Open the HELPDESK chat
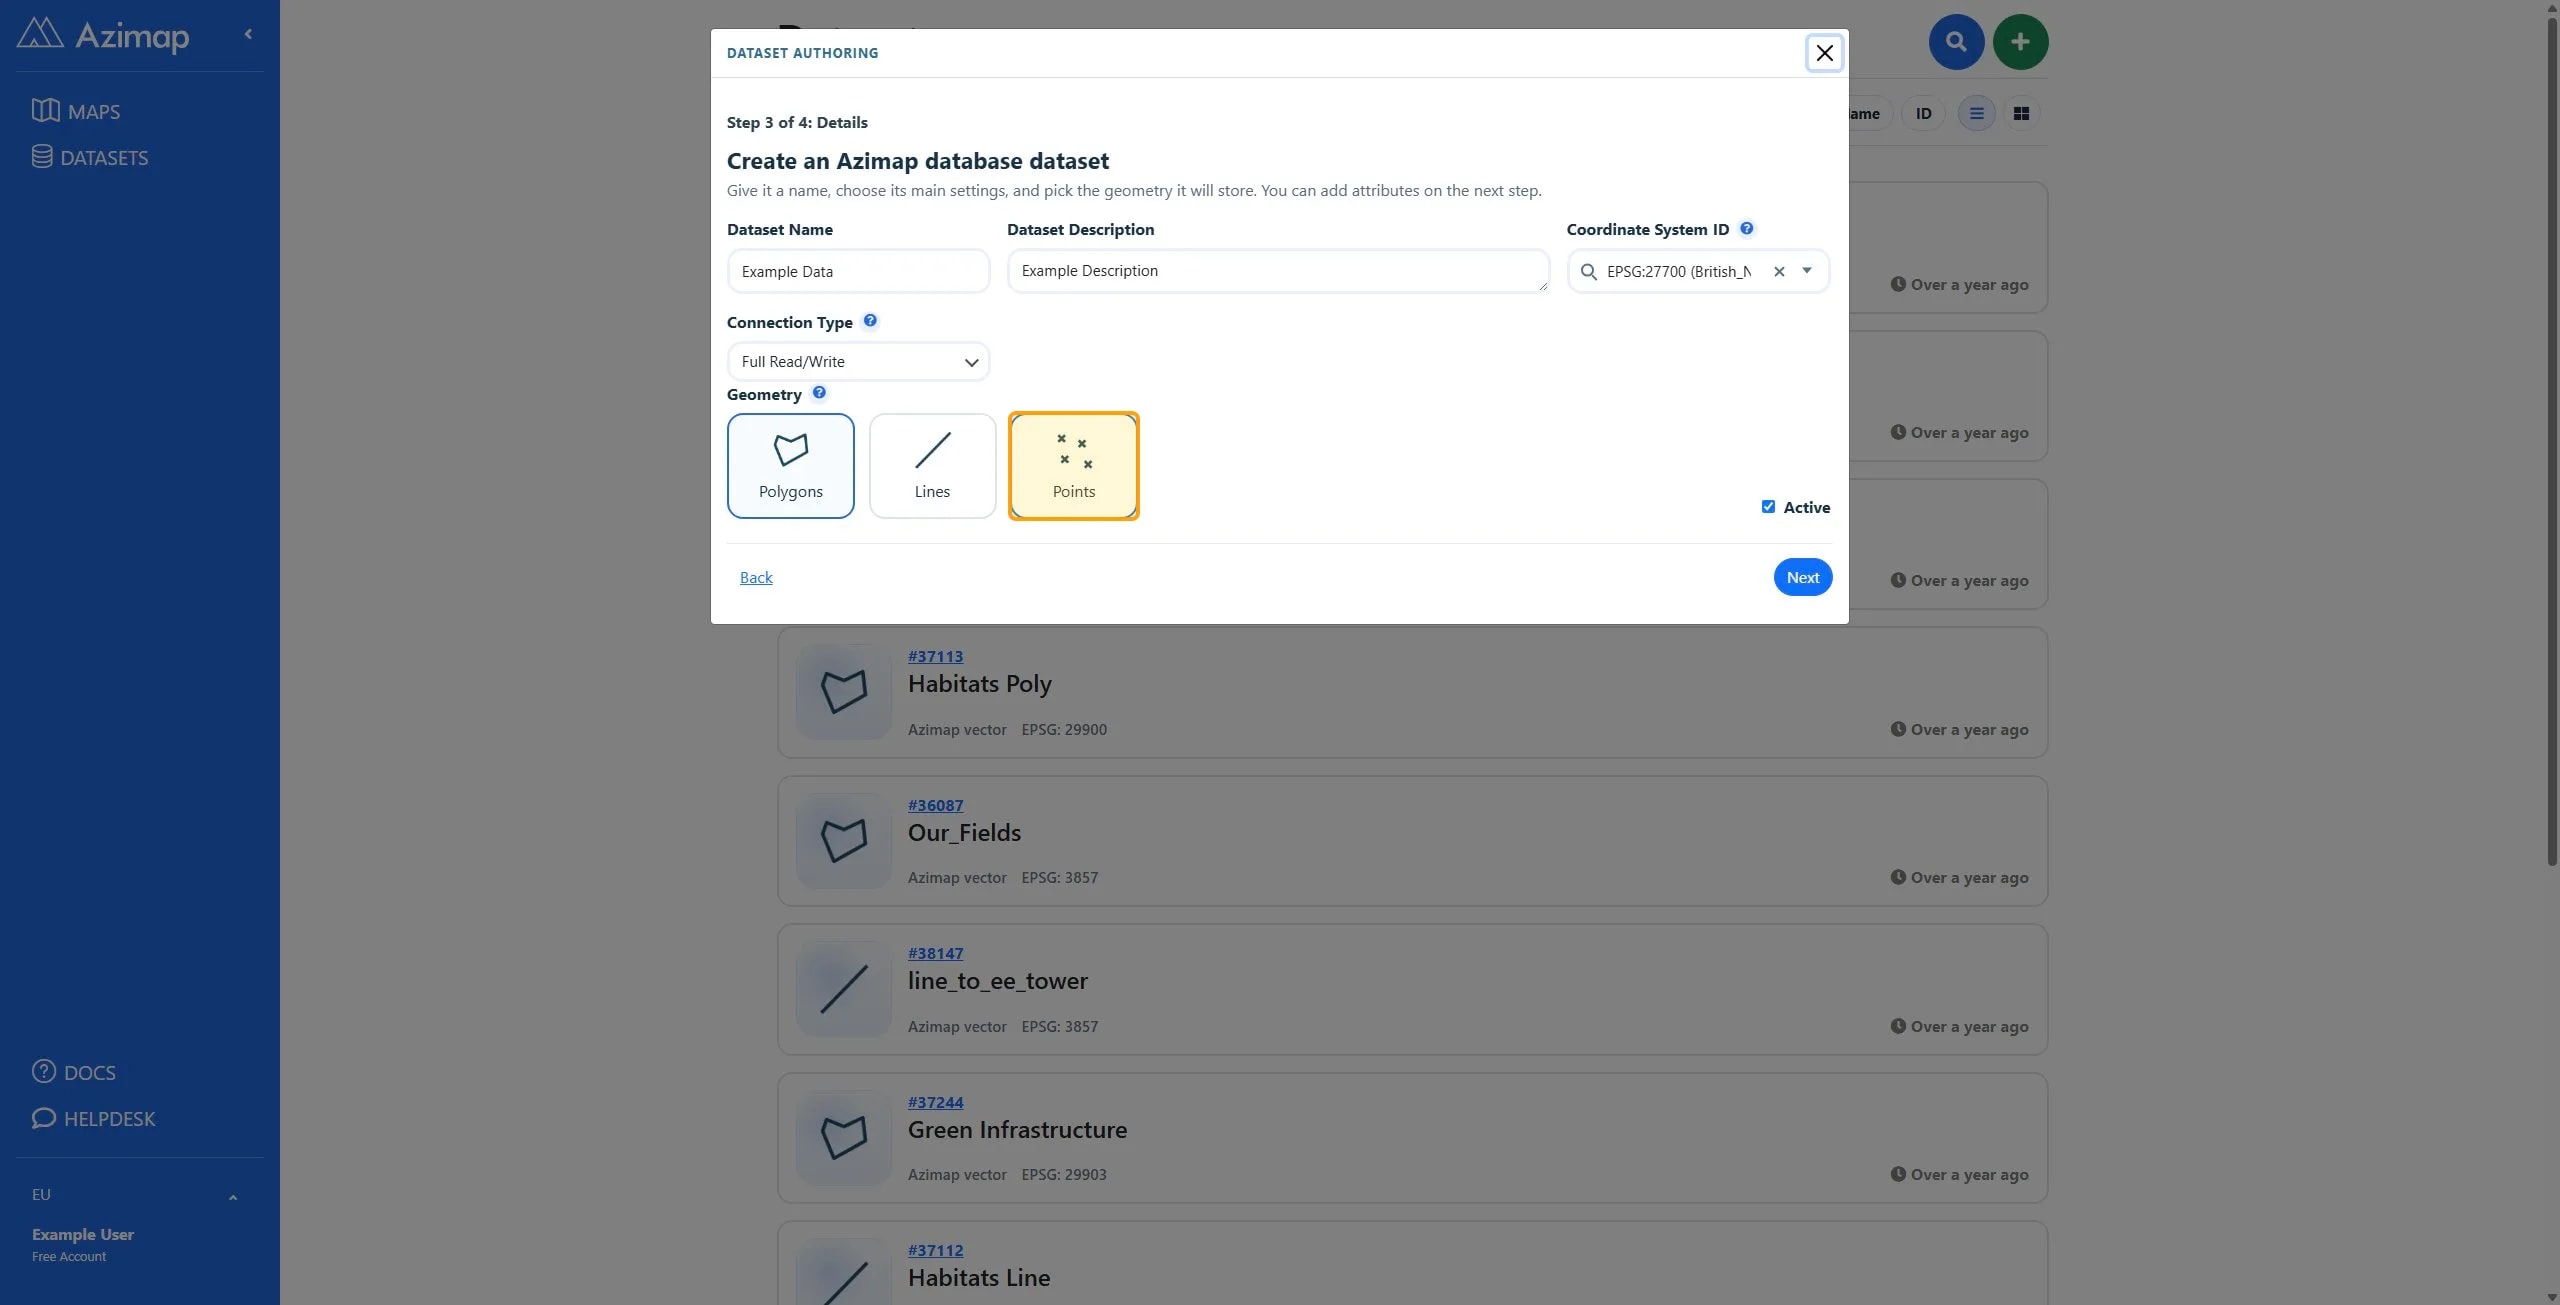The width and height of the screenshot is (2560, 1305). pyautogui.click(x=94, y=1118)
